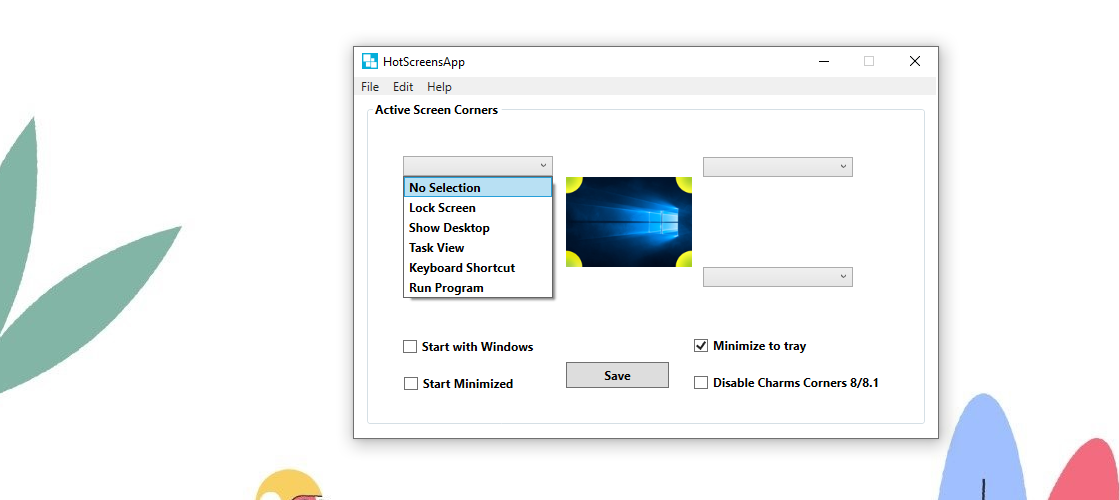The image size is (1119, 500).
Task: Open the Edit menu
Action: click(x=403, y=87)
